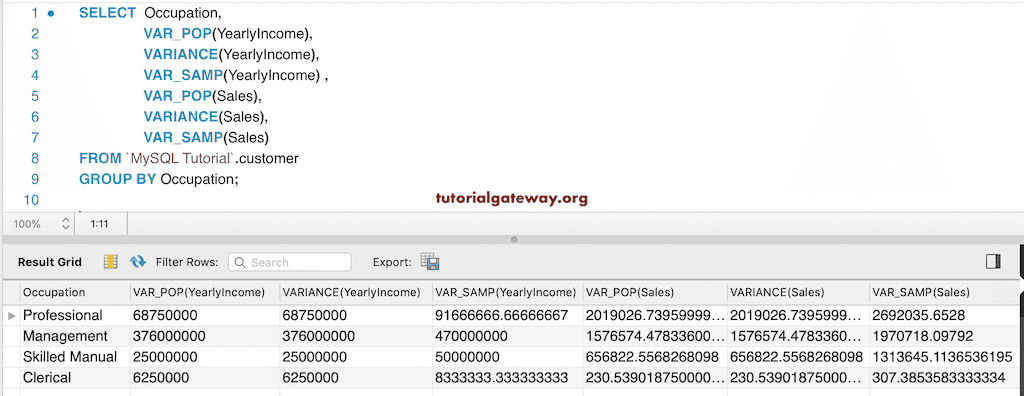
Task: Select the Professional occupation cell
Action: click(x=75, y=316)
